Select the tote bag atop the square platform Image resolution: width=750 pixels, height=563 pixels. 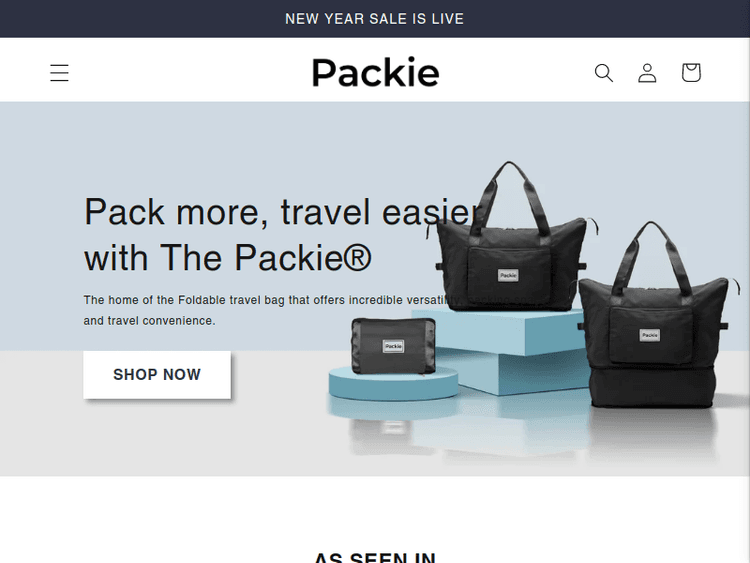point(512,238)
